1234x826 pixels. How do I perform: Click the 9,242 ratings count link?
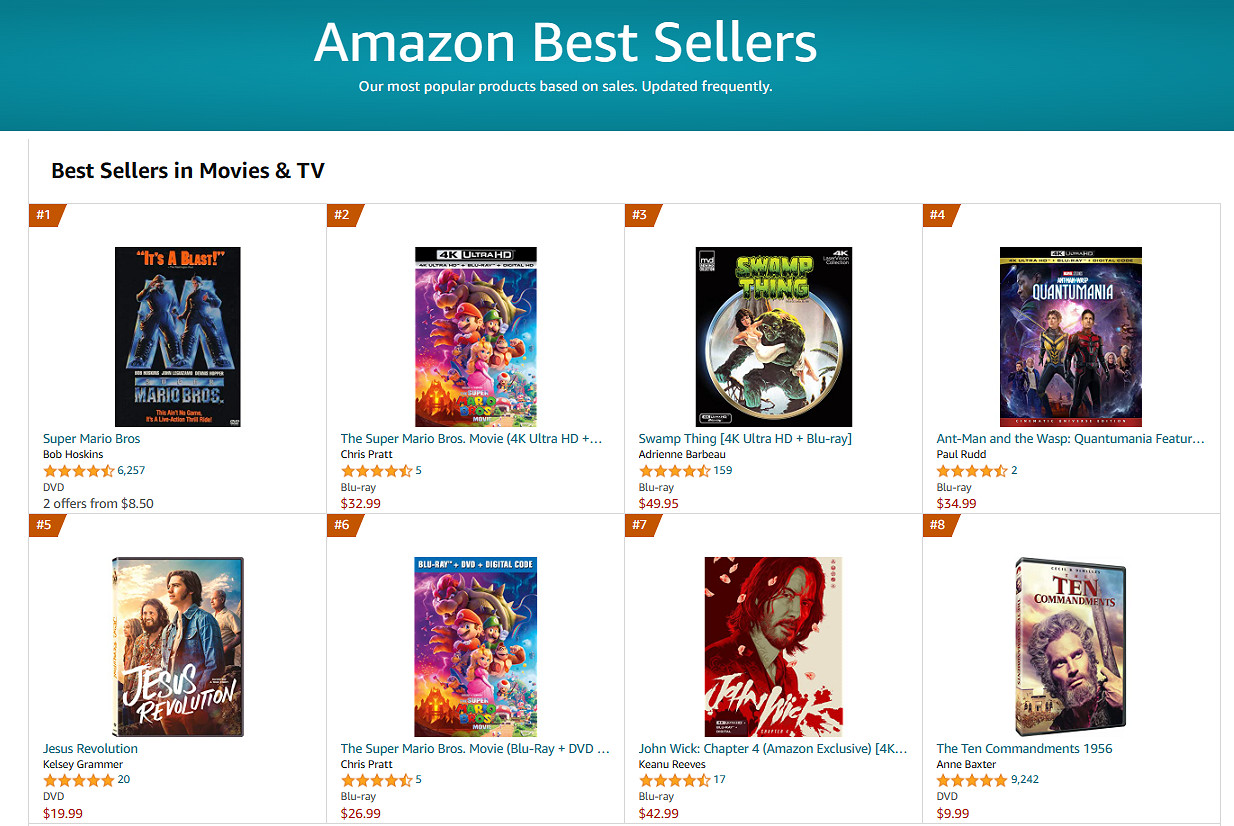coord(1025,780)
